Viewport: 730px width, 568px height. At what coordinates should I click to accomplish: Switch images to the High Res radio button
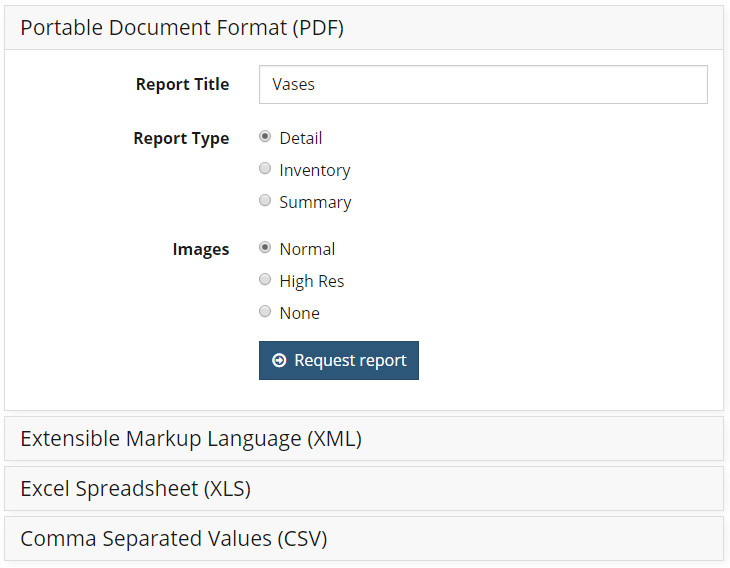click(265, 279)
